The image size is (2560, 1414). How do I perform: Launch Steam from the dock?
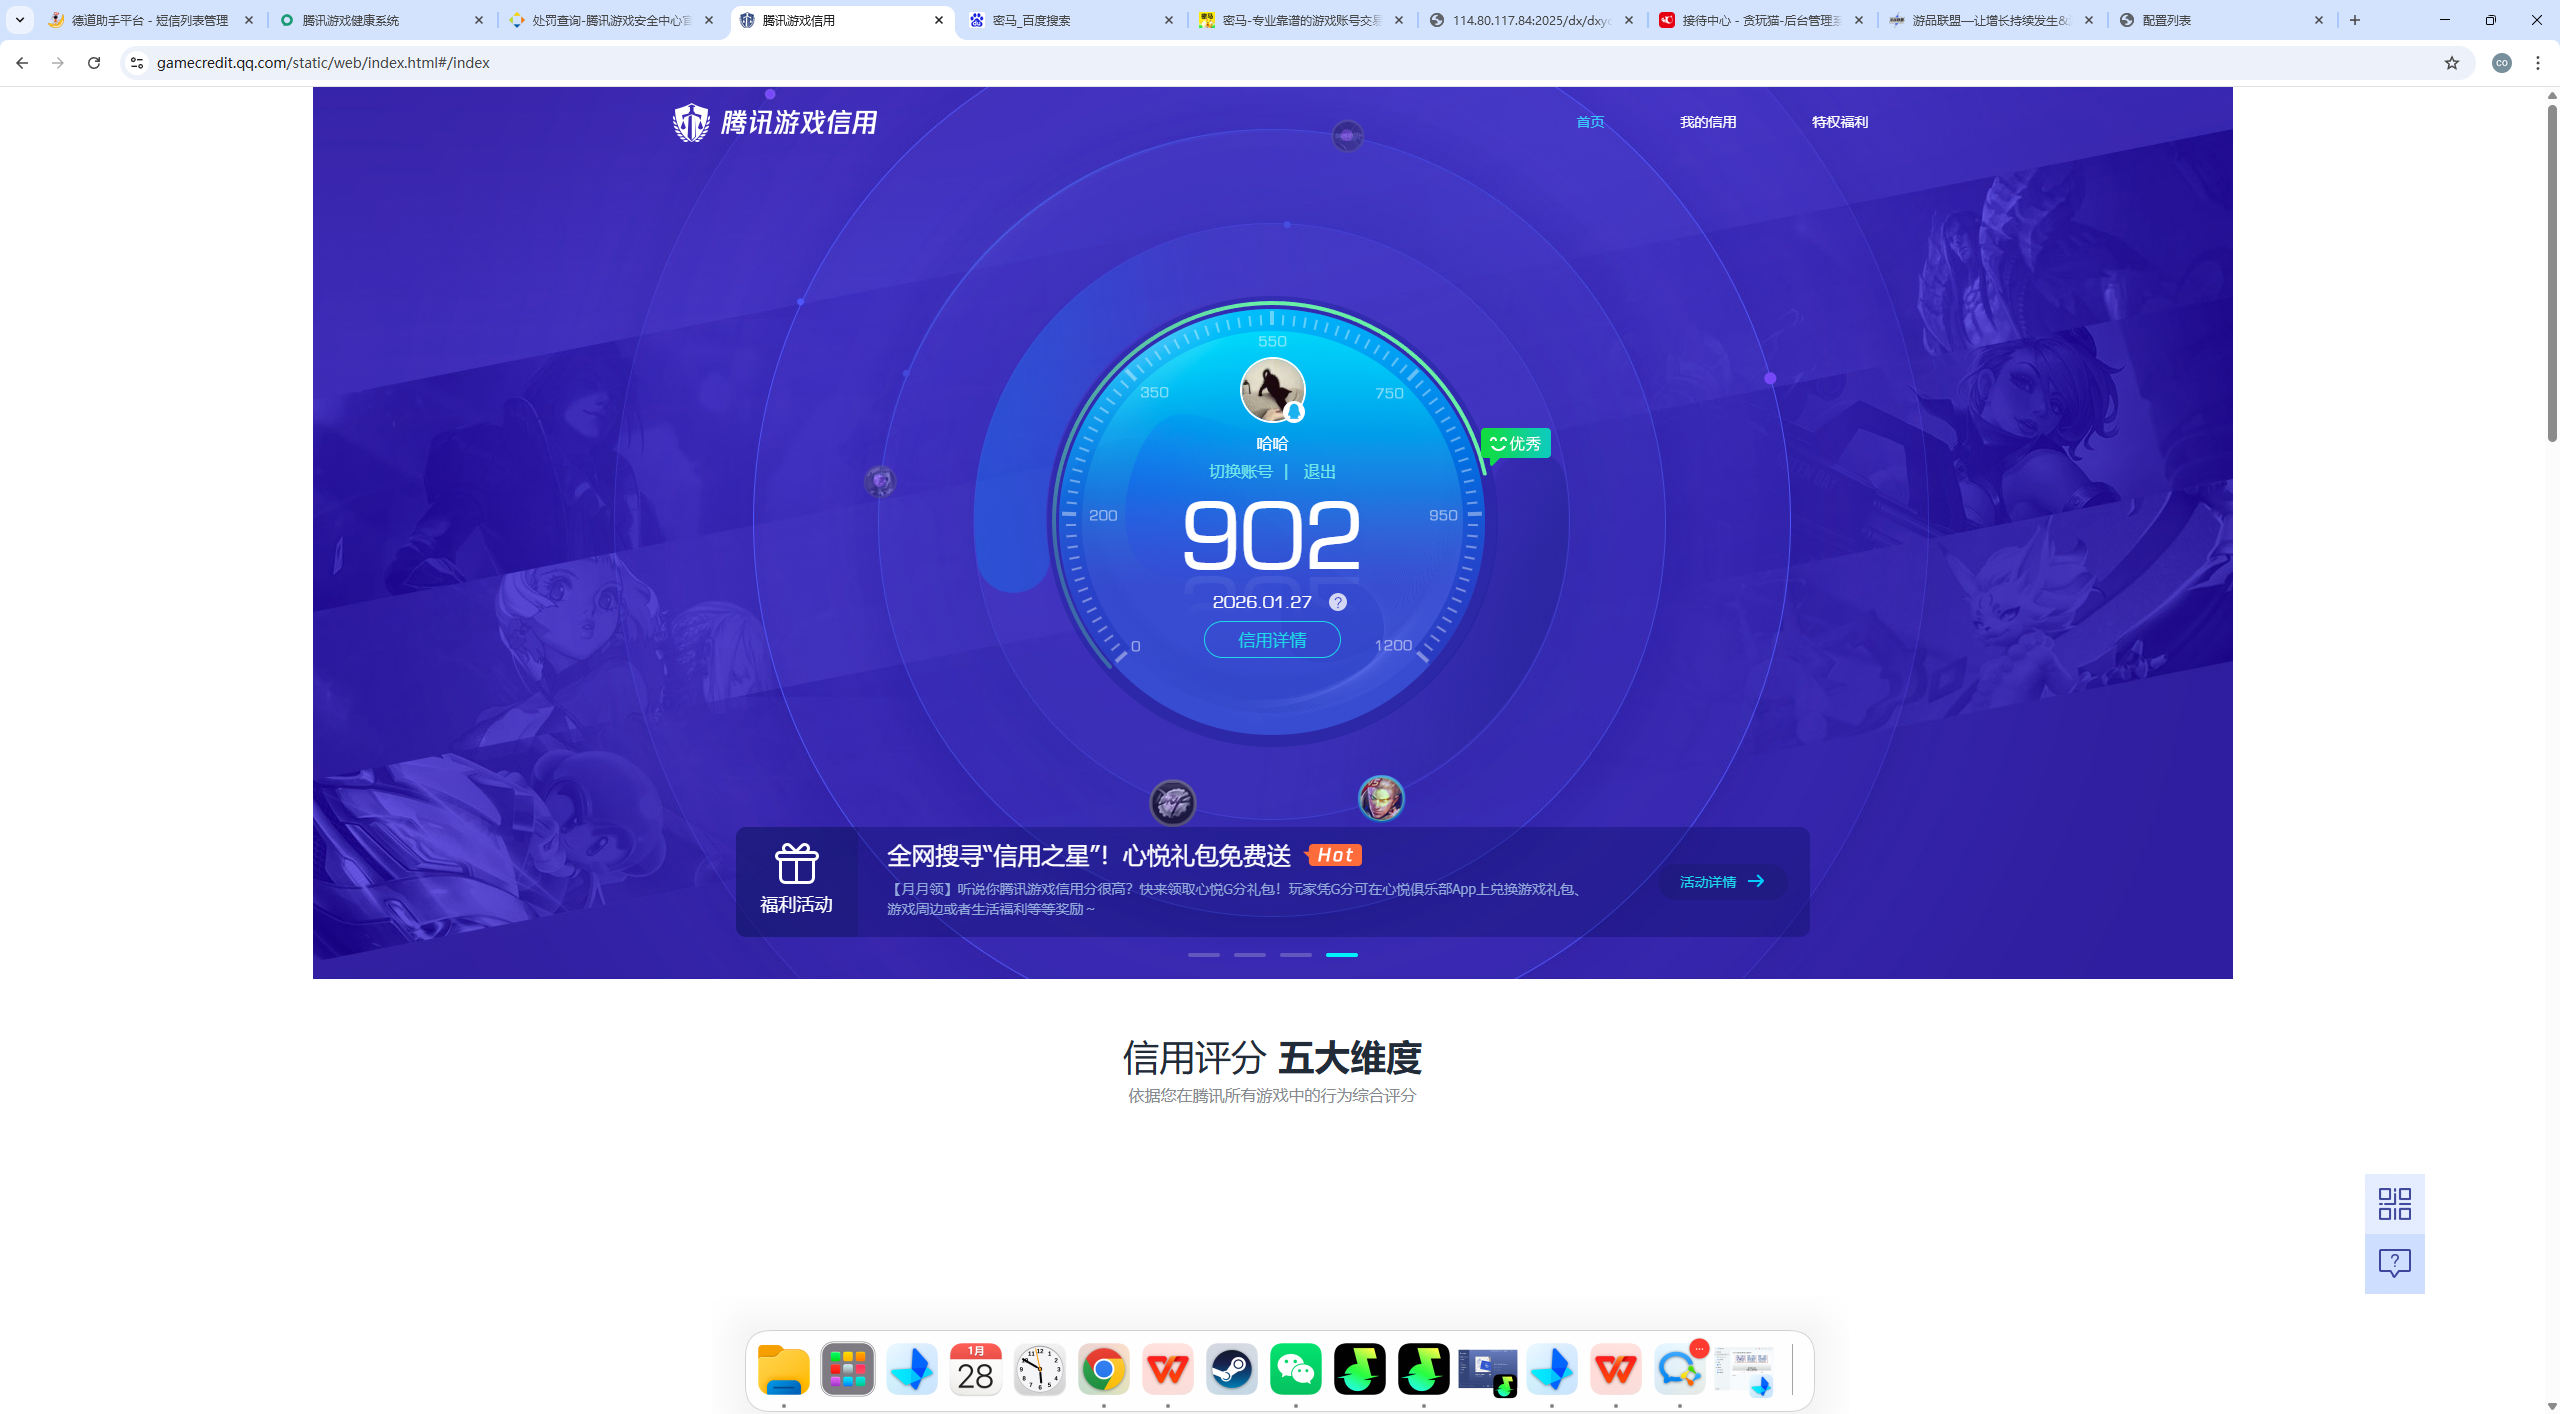tap(1231, 1368)
